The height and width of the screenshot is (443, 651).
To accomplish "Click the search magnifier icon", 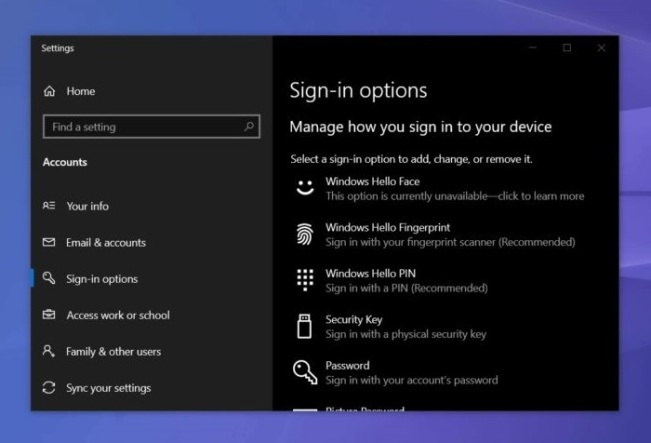I will (249, 127).
